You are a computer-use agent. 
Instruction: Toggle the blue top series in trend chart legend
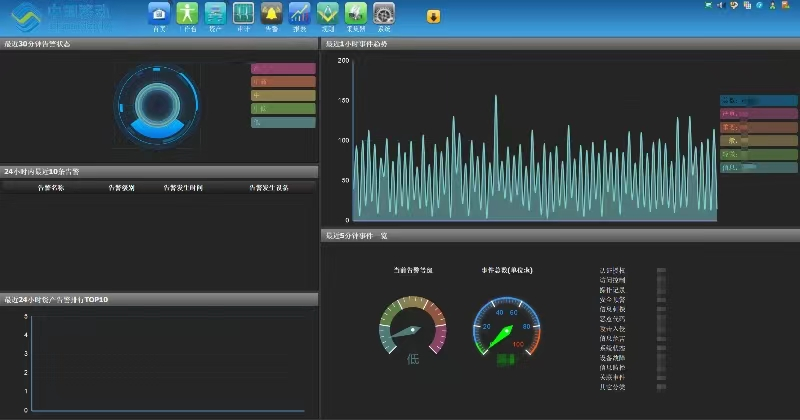click(759, 101)
